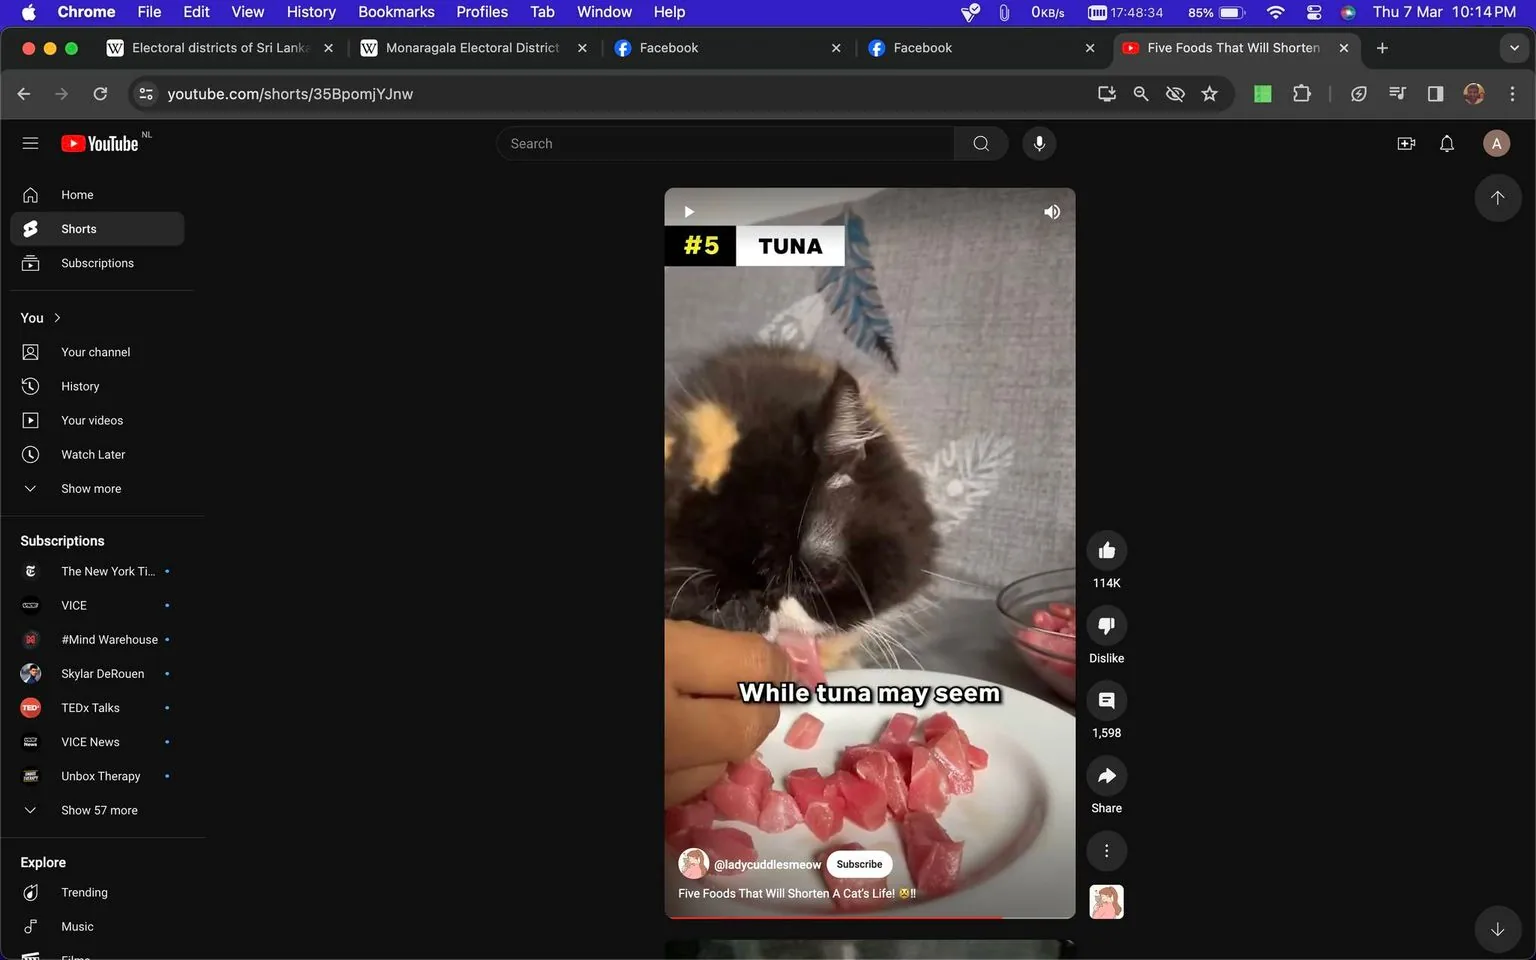
Task: Expand Show 57 more subscriptions
Action: point(98,810)
